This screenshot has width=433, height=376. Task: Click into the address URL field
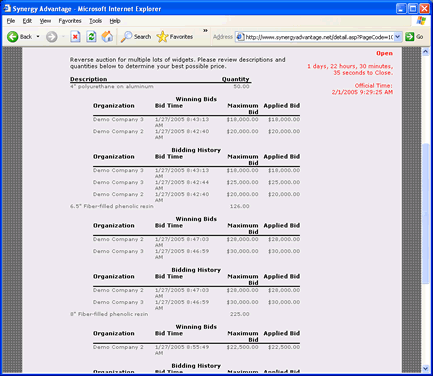tap(319, 37)
